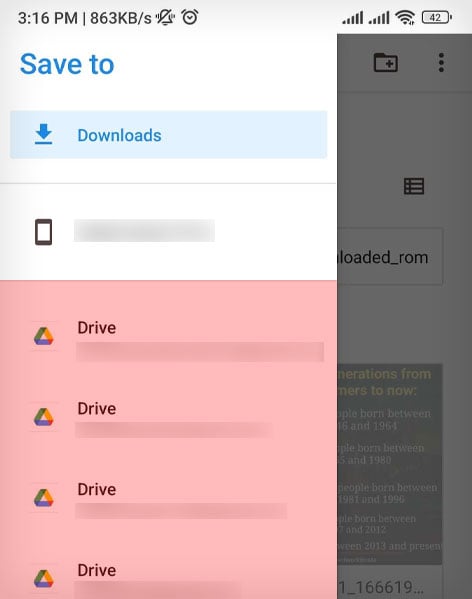
Task: Tap the phone storage device icon
Action: click(44, 232)
